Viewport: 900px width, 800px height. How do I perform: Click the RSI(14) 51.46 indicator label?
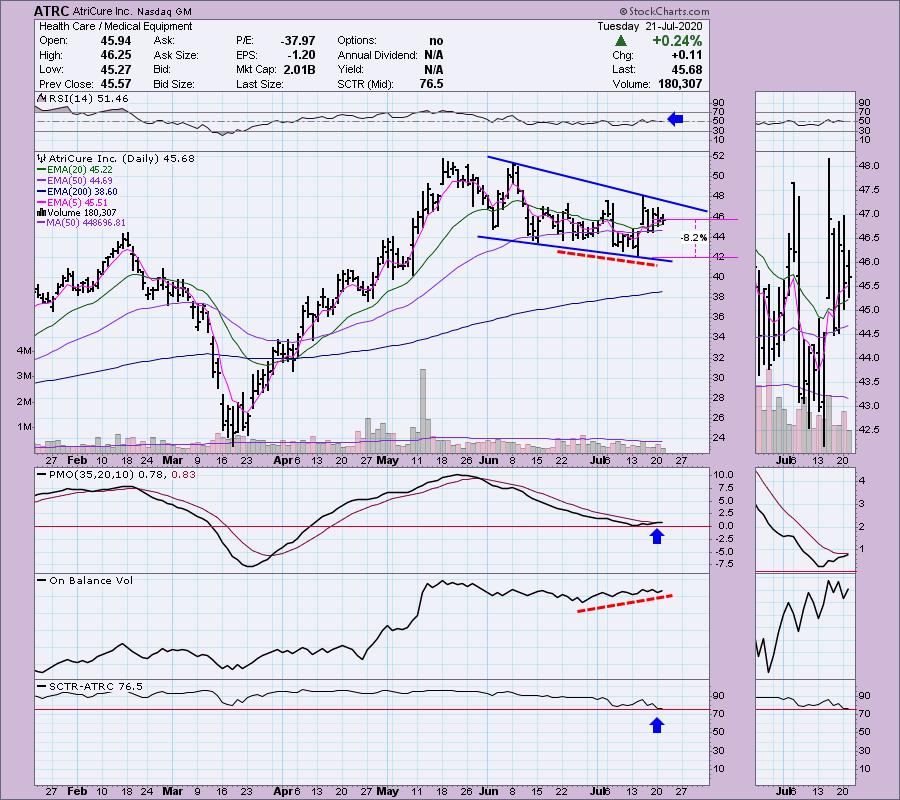click(89, 99)
